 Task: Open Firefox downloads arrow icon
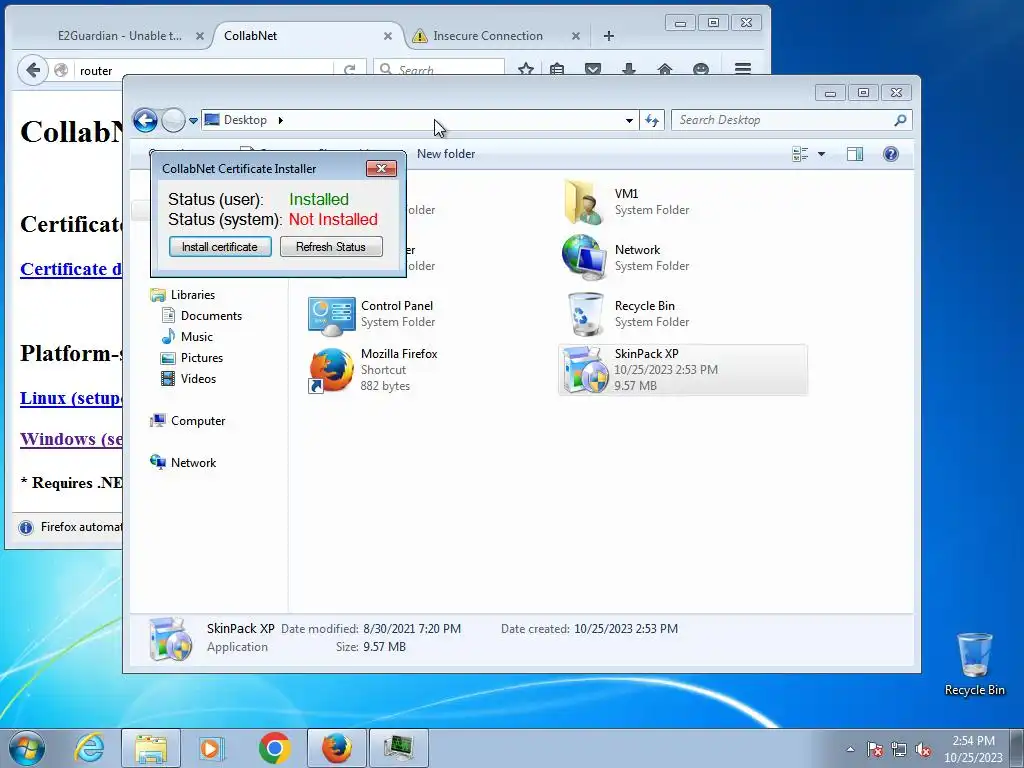point(629,69)
